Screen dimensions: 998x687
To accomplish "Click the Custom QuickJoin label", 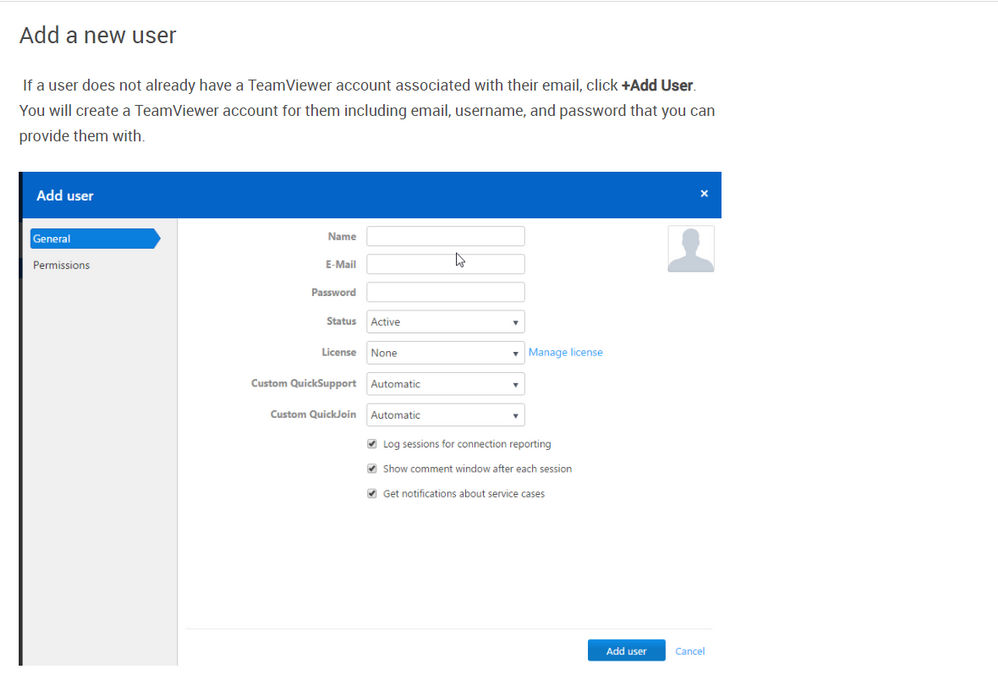I will 313,414.
